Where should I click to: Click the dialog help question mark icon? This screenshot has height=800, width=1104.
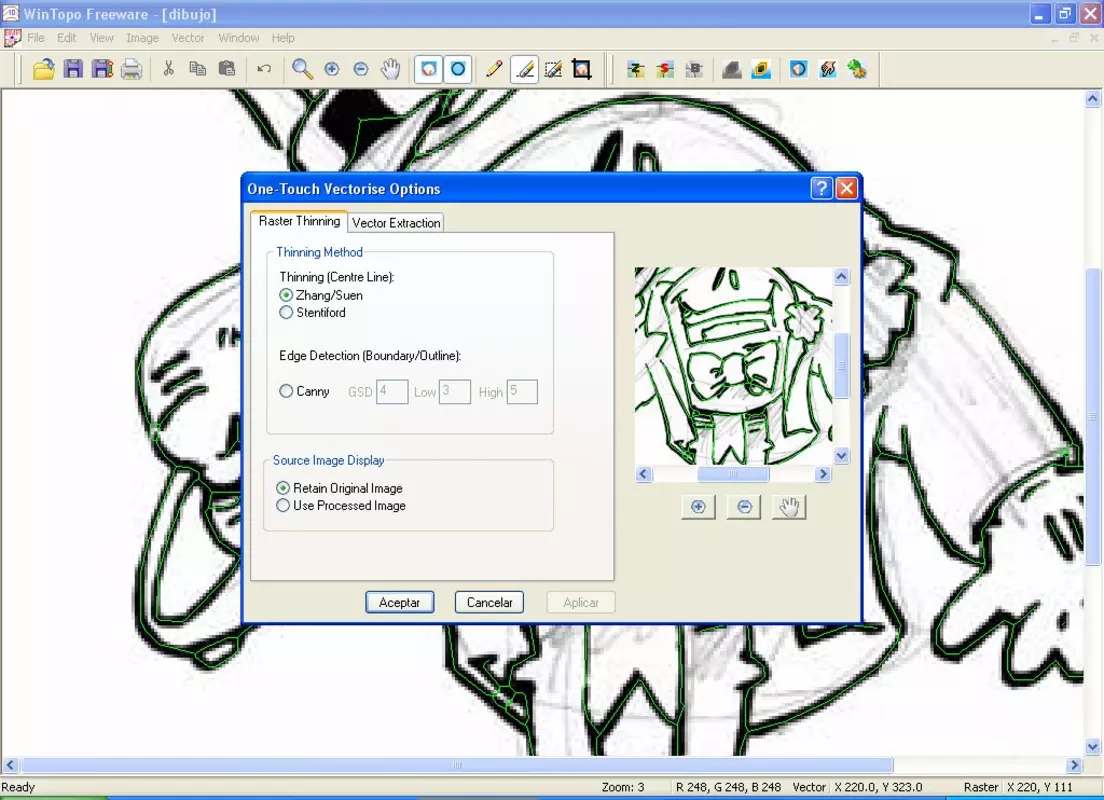(821, 188)
